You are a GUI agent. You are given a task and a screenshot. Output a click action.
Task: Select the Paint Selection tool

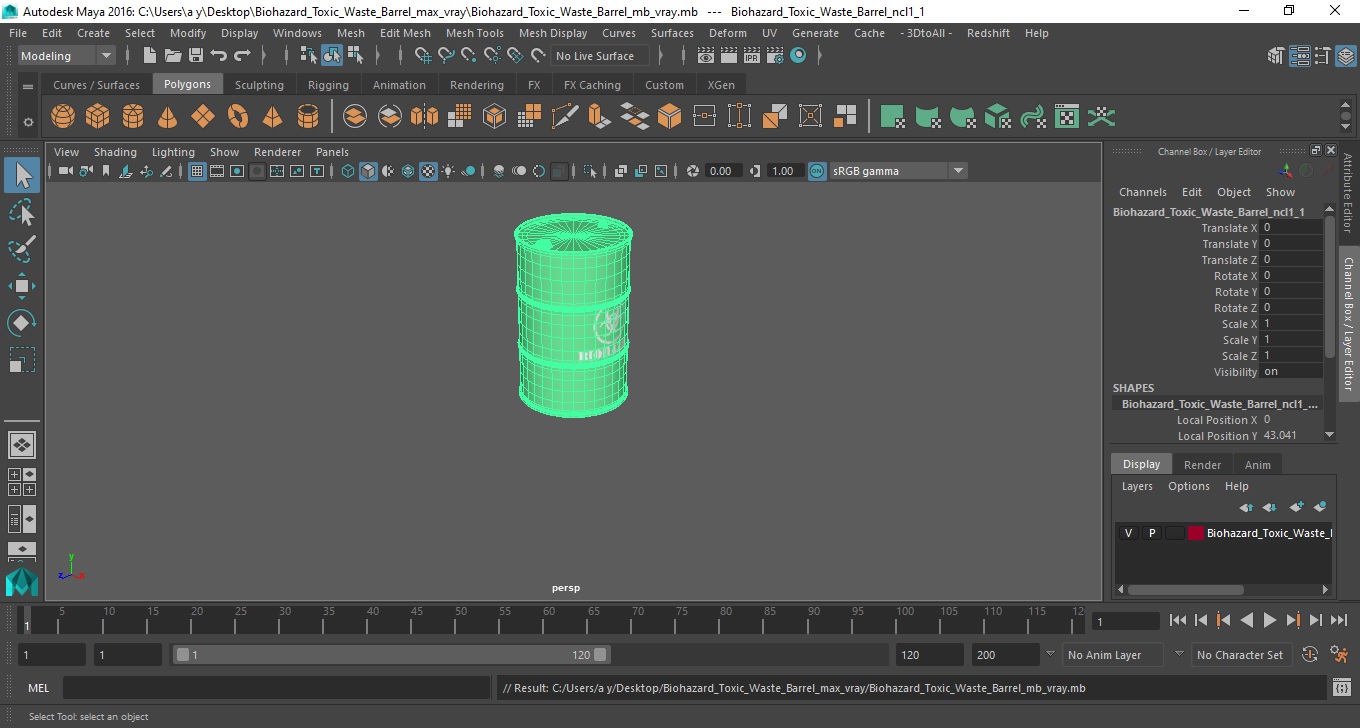click(x=22, y=249)
